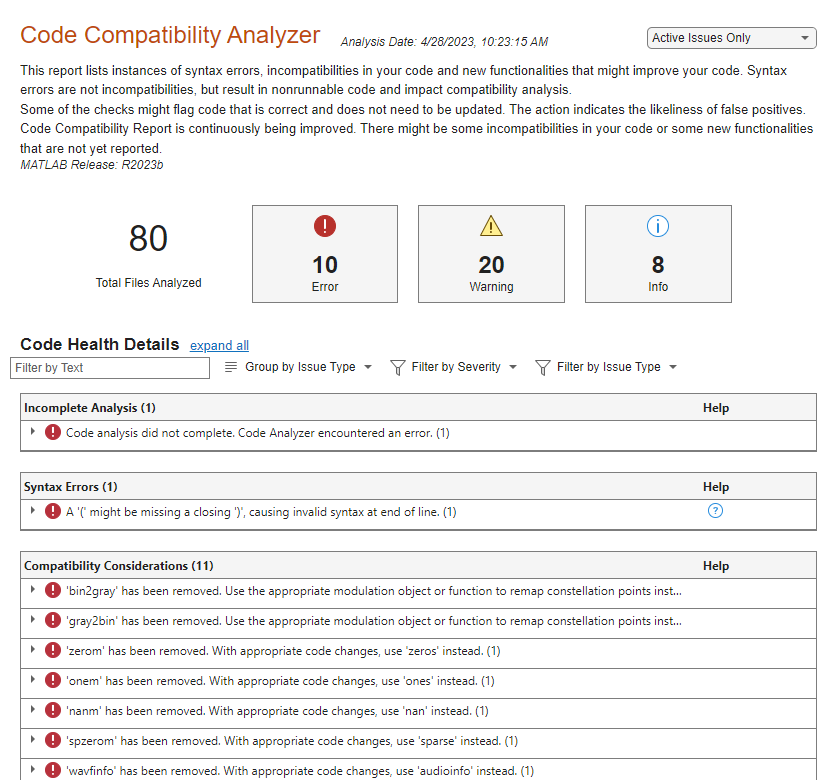Image resolution: width=836 pixels, height=780 pixels.
Task: Click the error icon beside the 'bin2gray' message
Action: point(52,590)
